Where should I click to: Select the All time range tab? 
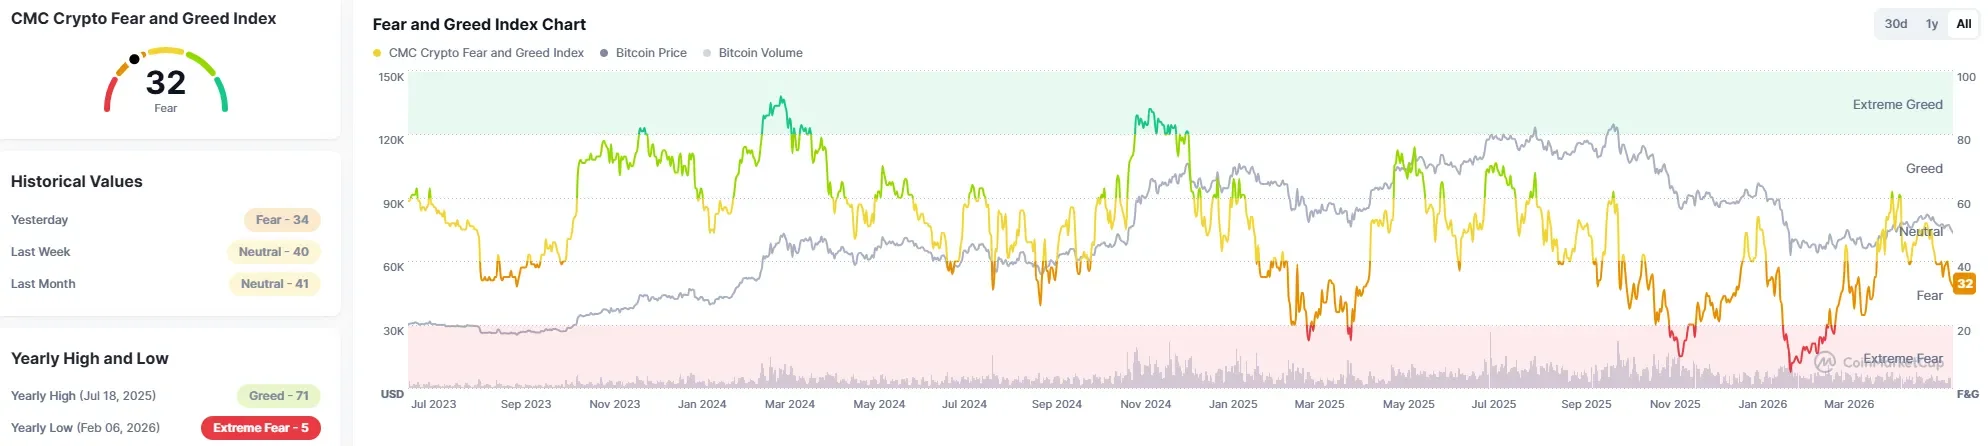[1964, 24]
